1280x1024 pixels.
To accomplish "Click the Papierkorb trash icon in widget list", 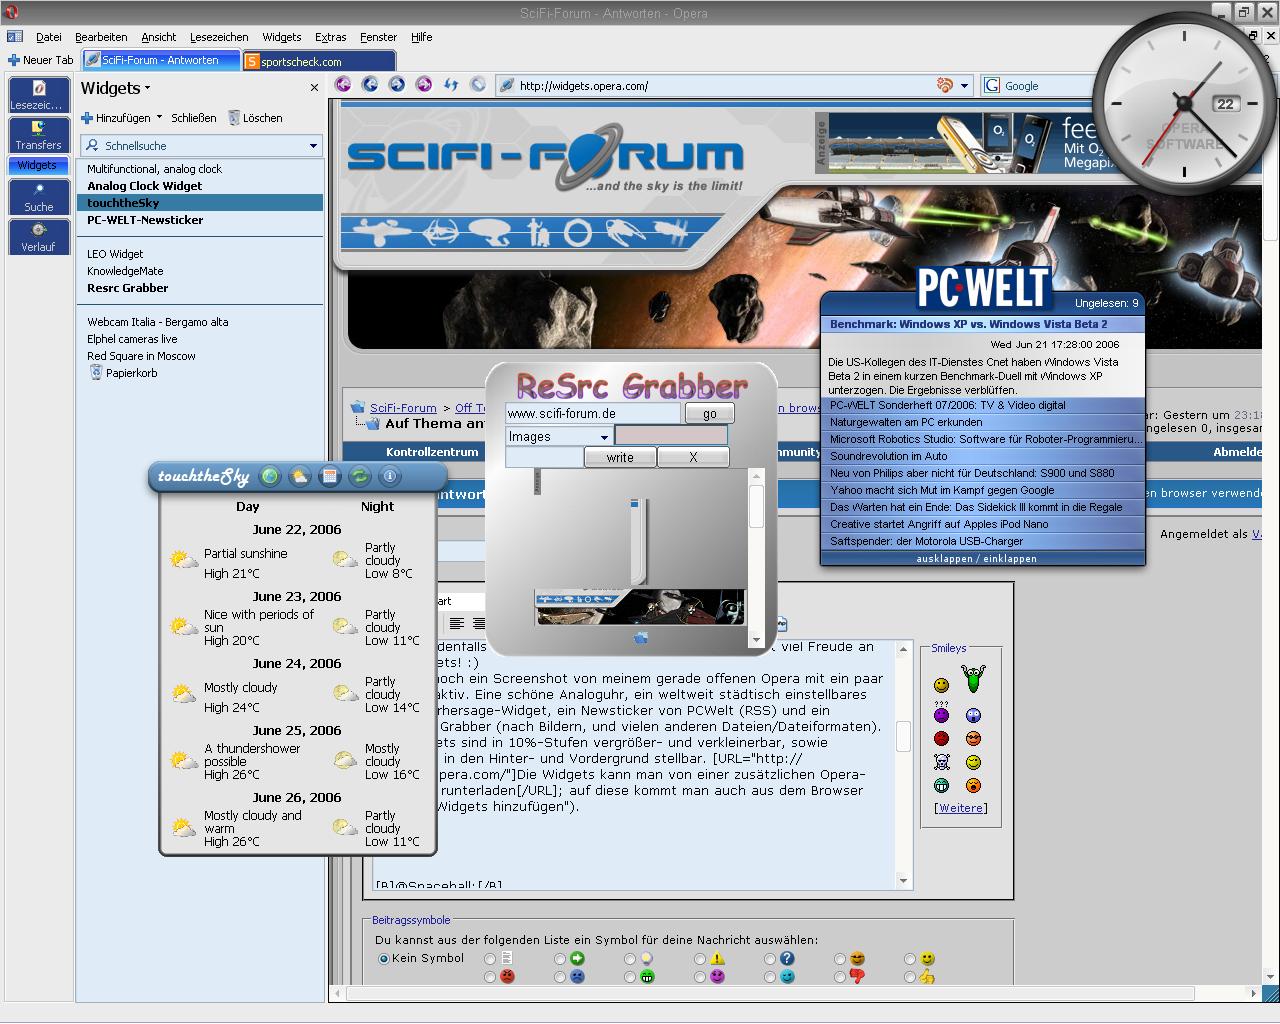I will [x=96, y=373].
